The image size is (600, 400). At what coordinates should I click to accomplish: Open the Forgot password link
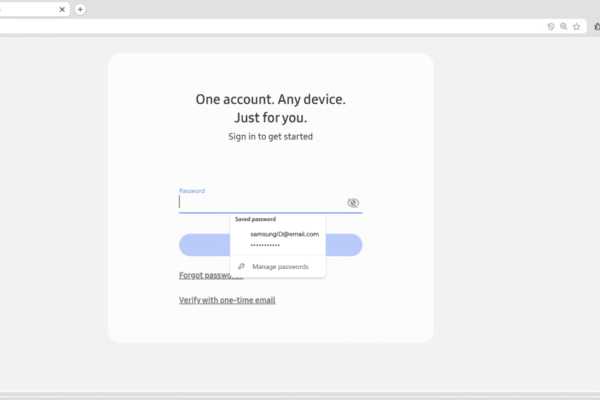[205, 275]
